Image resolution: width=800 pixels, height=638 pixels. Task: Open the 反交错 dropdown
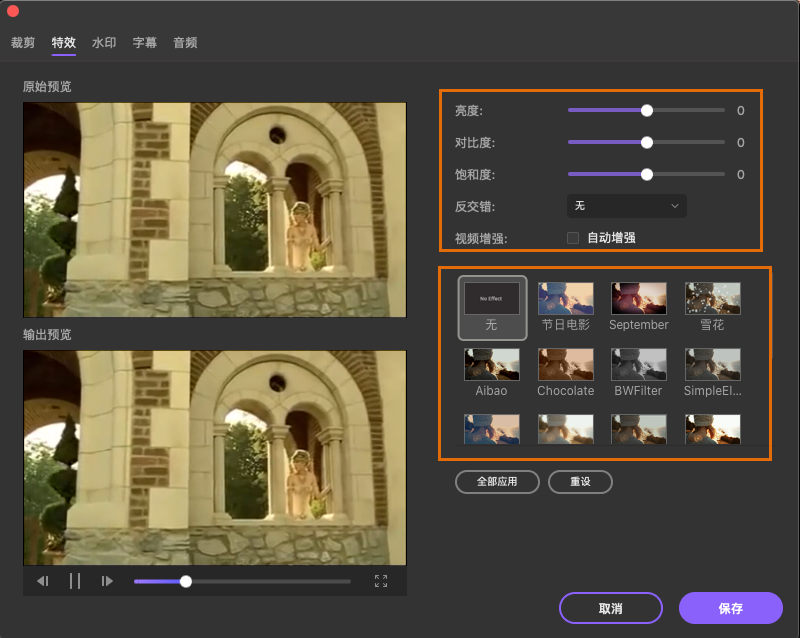626,206
